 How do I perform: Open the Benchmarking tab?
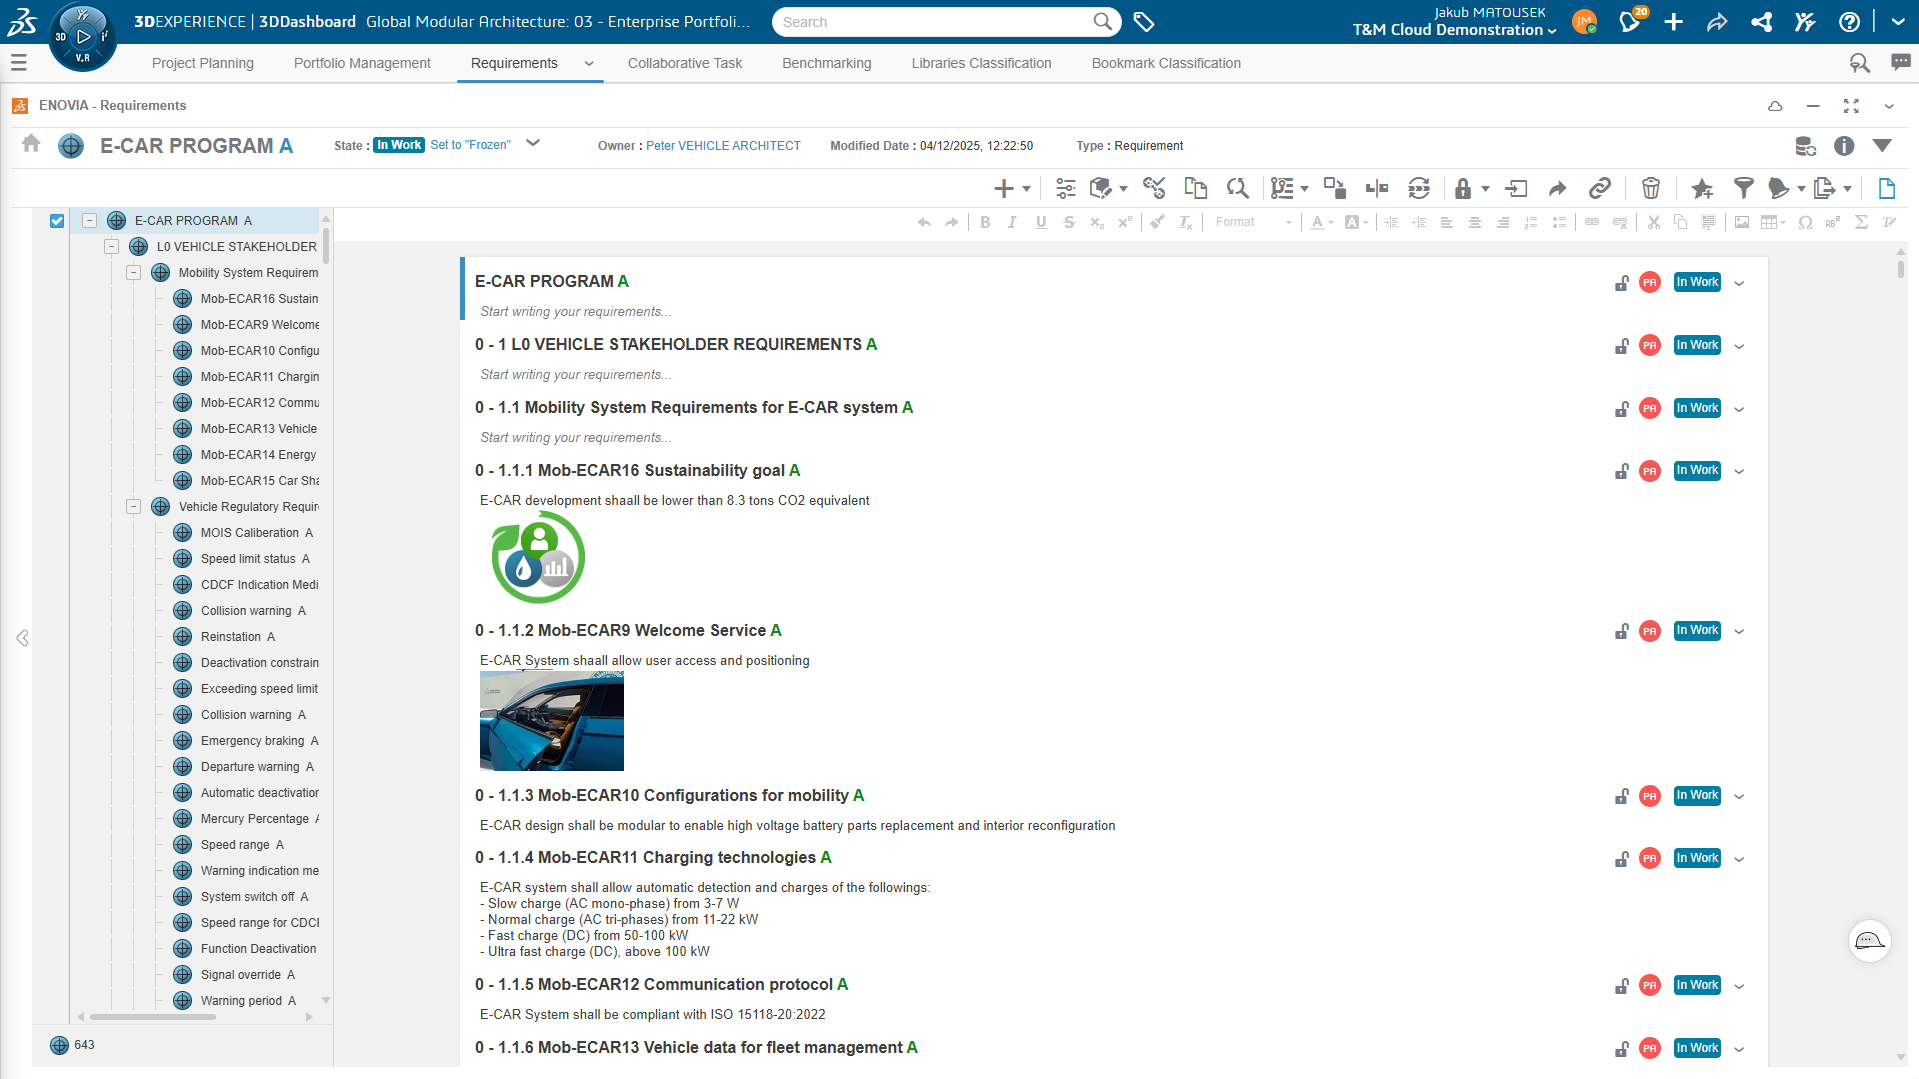tap(826, 63)
